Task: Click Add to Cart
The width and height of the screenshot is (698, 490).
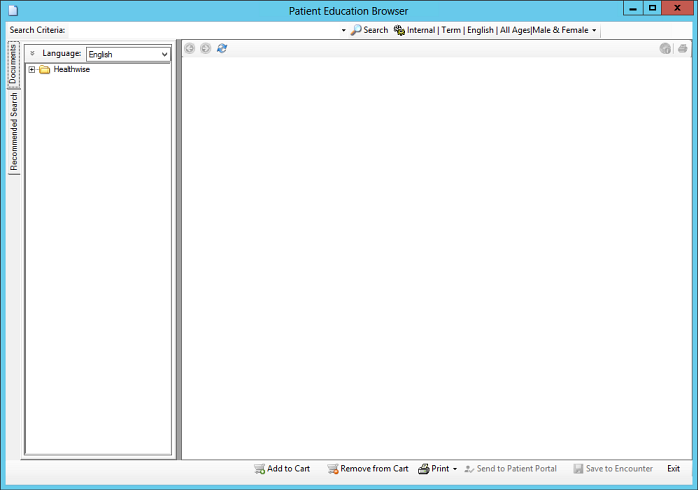Action: pos(282,469)
